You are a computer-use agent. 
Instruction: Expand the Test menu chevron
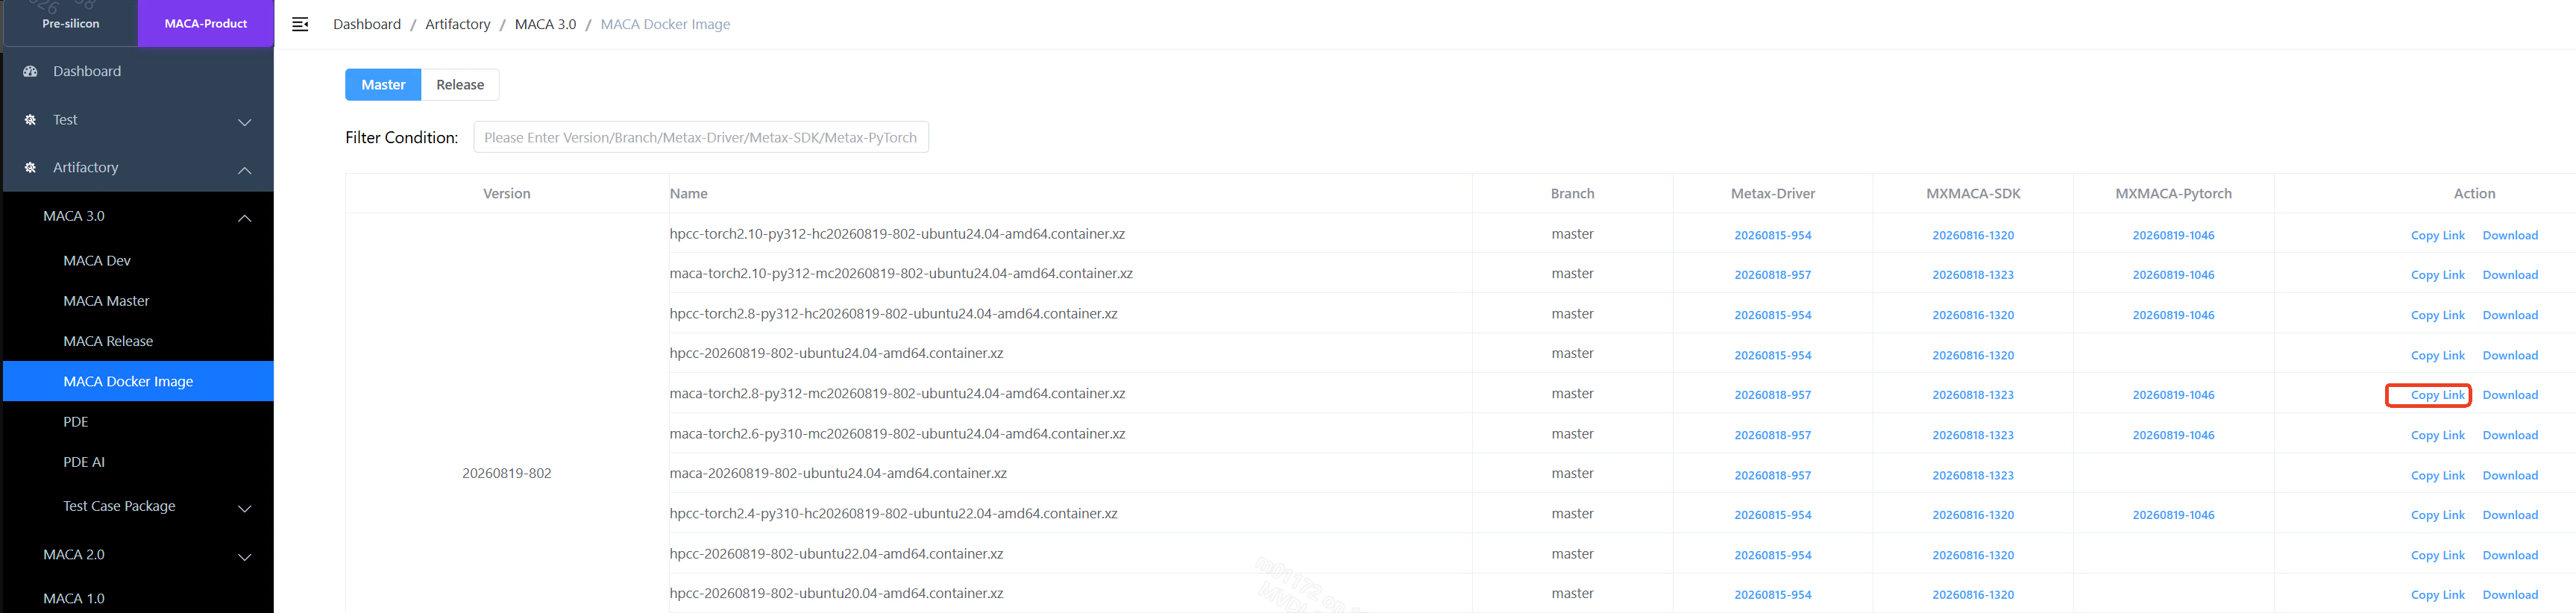click(245, 122)
